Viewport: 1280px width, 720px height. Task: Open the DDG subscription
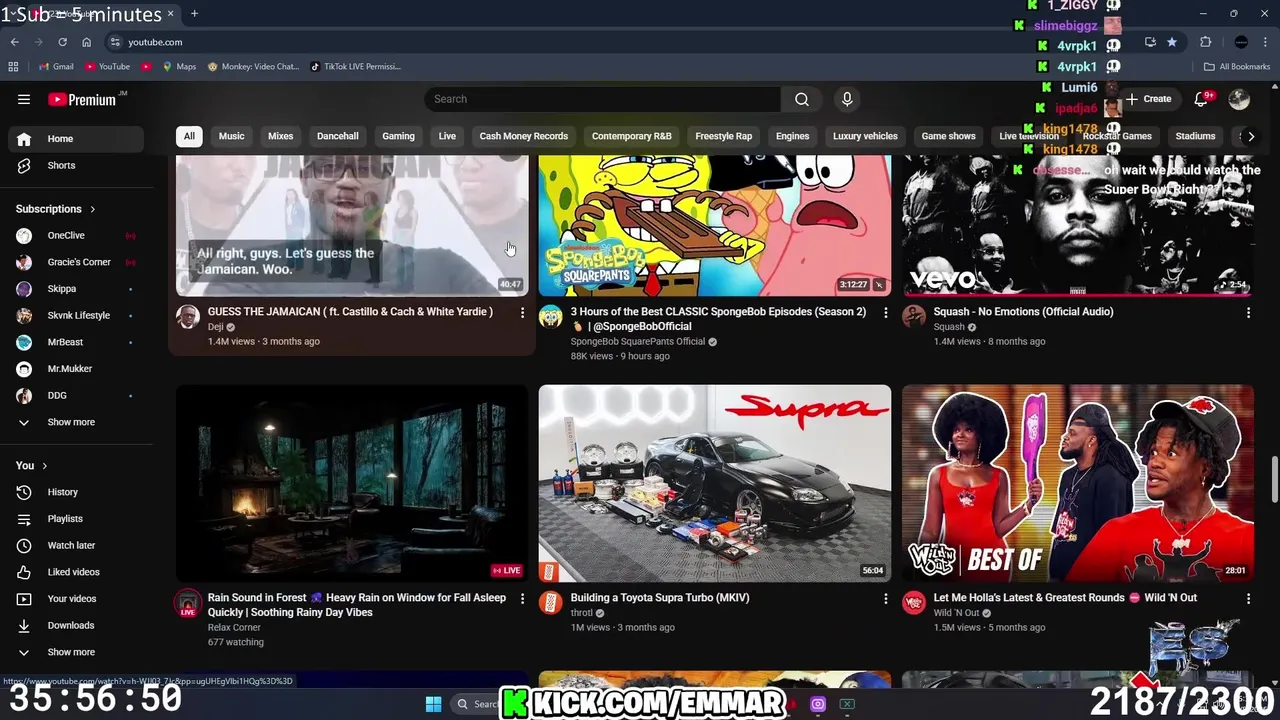[76, 396]
